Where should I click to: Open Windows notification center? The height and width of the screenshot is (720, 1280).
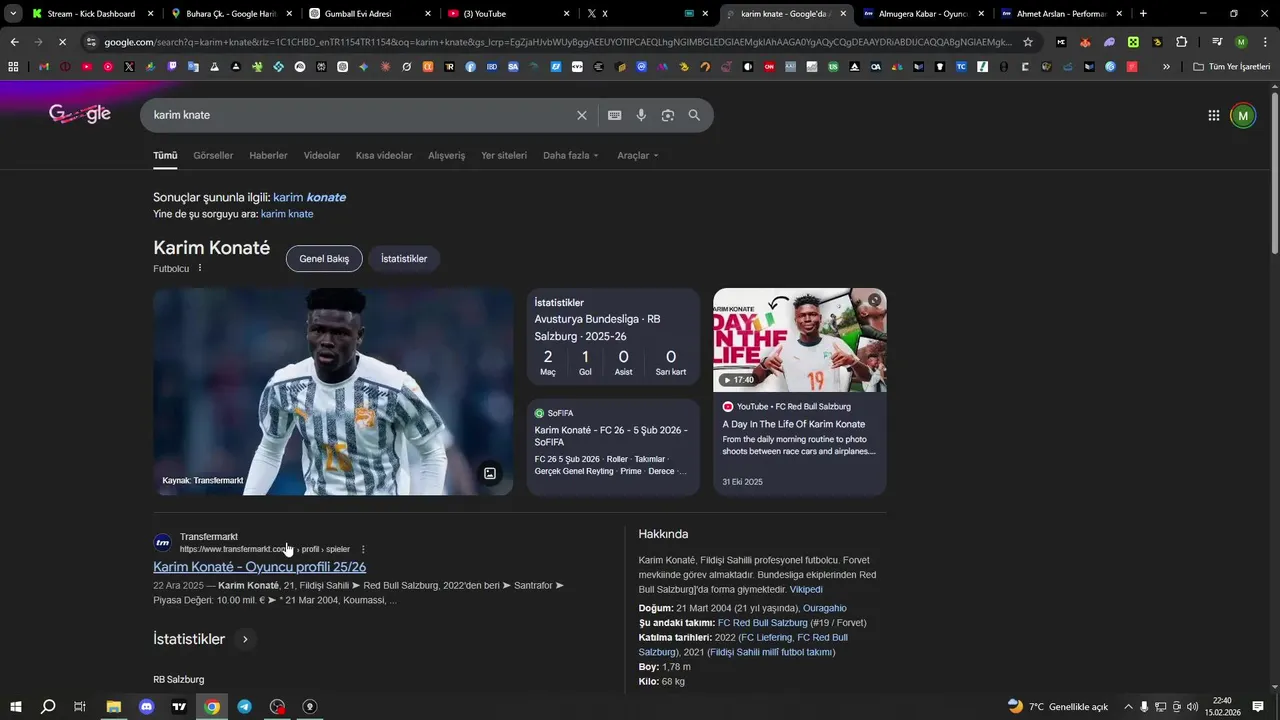[x=1259, y=706]
